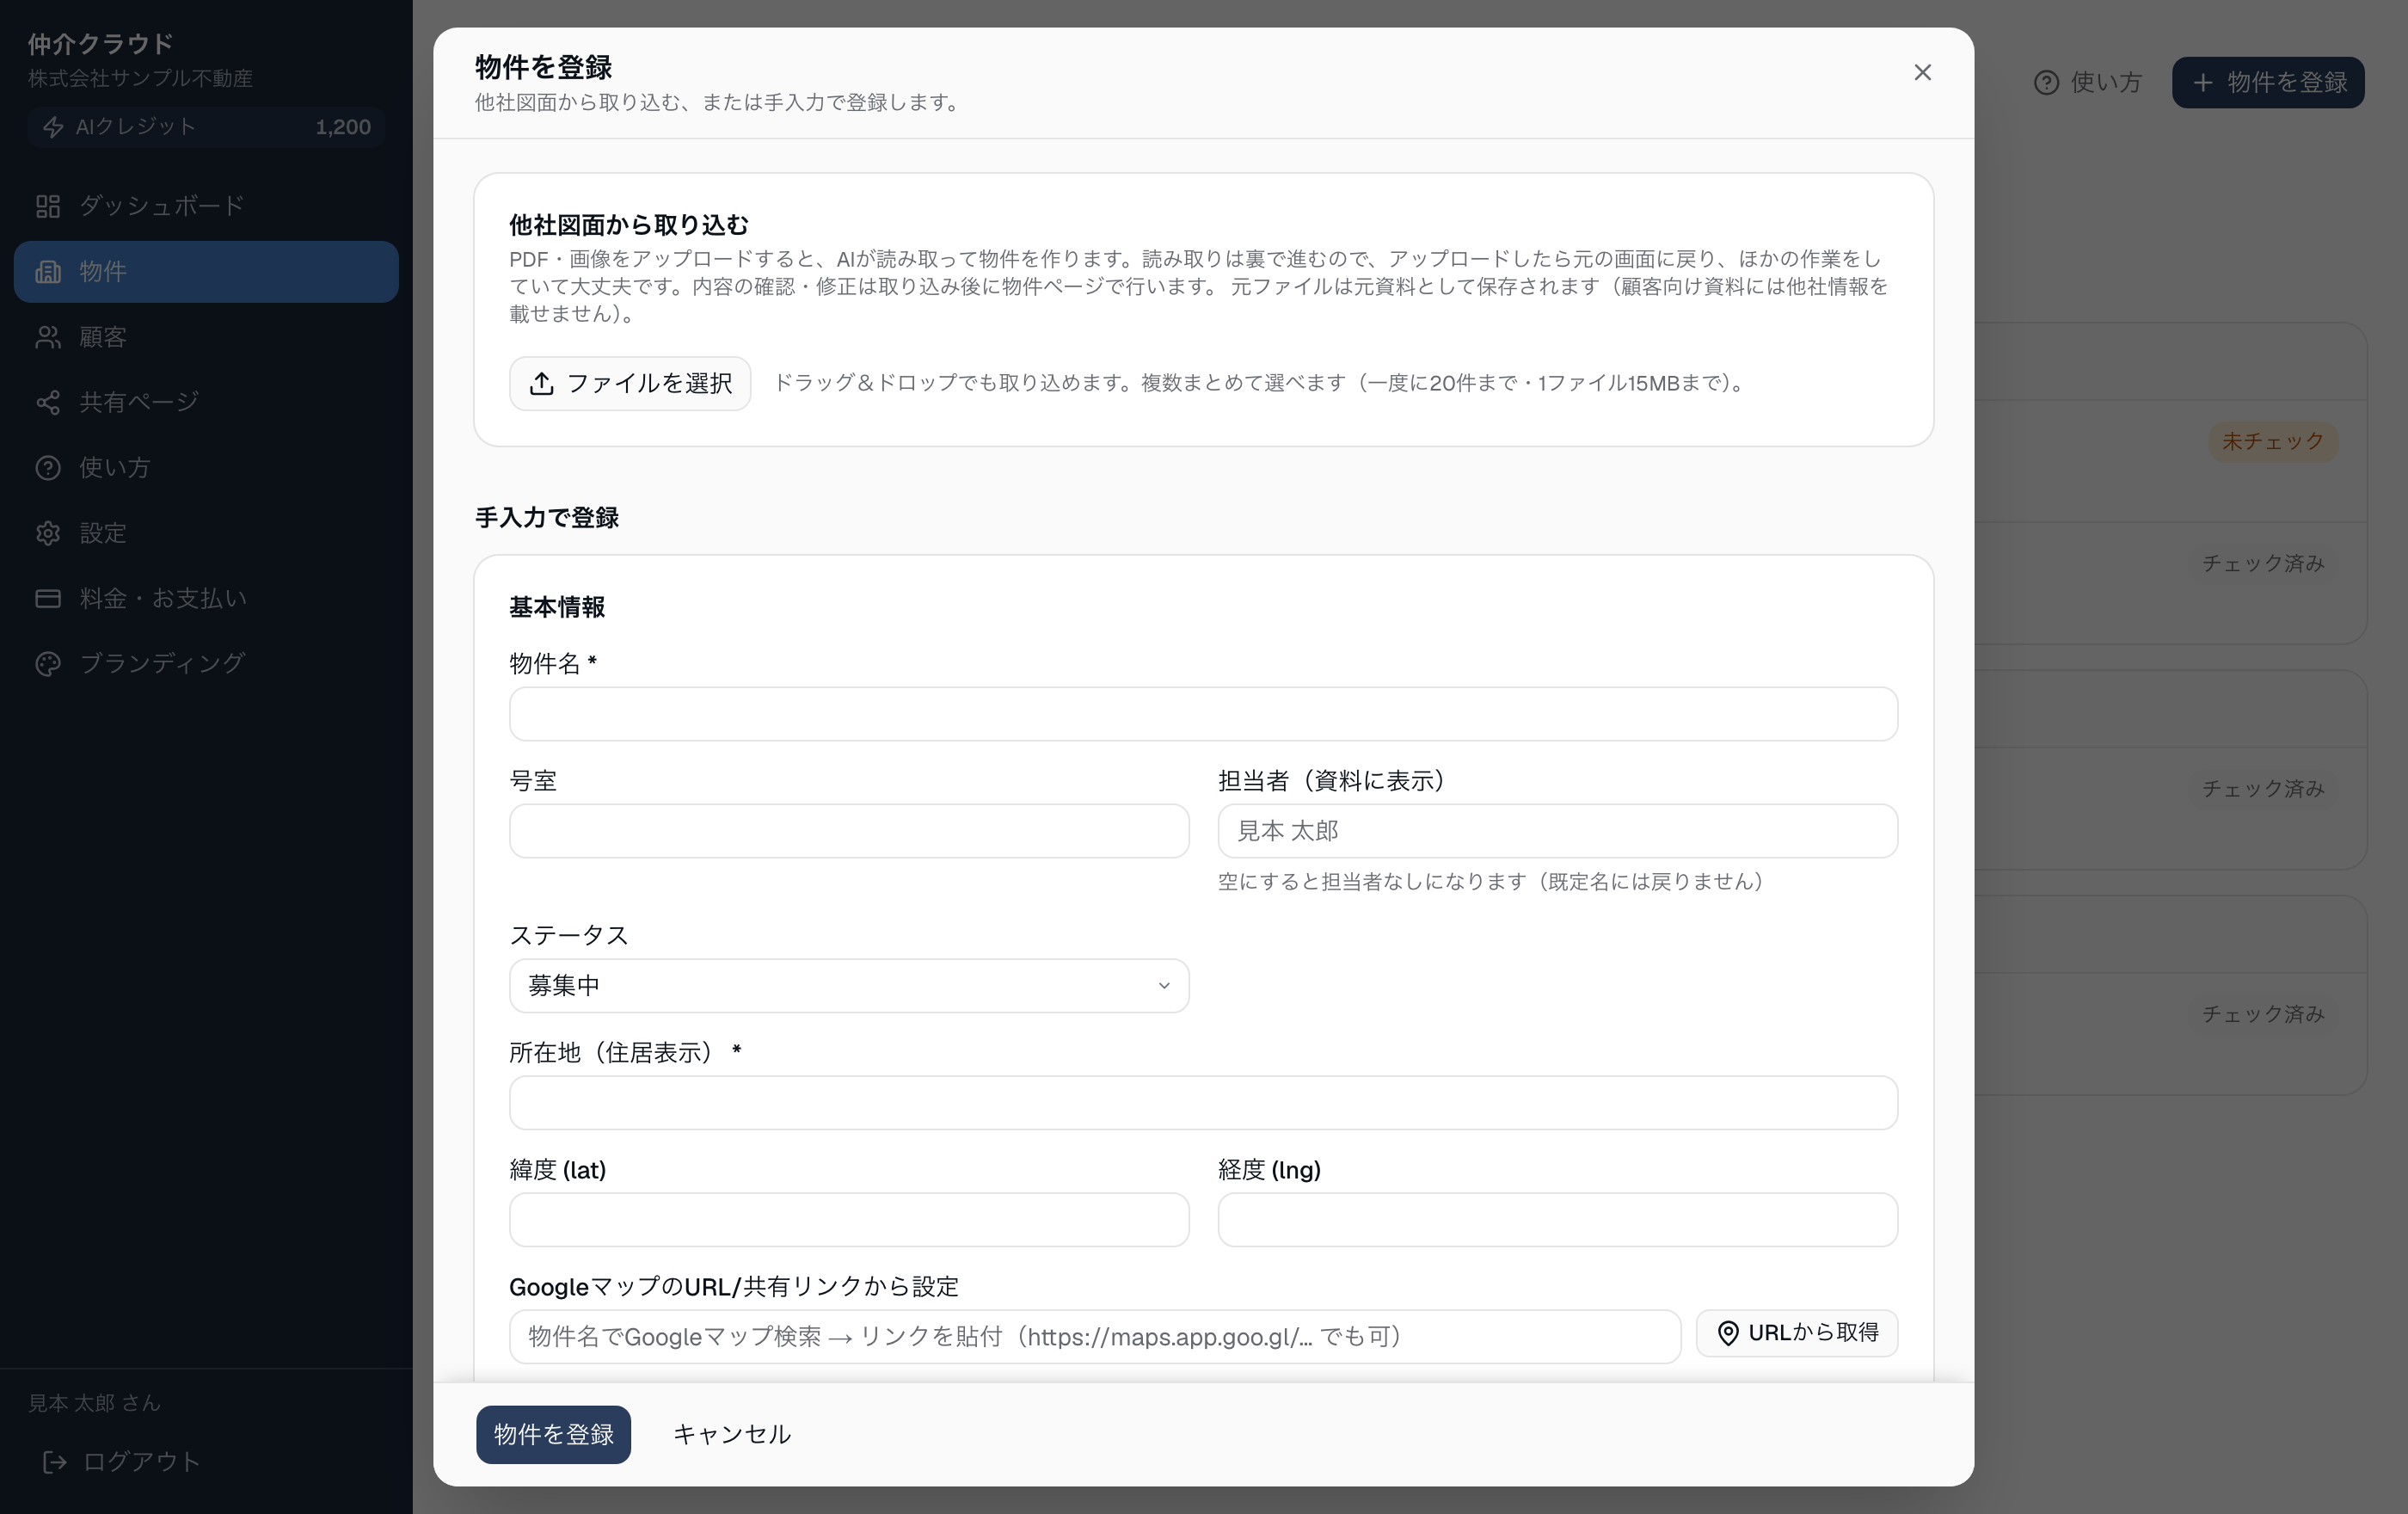Click the chevron arrow of ステータス select

(x=1164, y=986)
